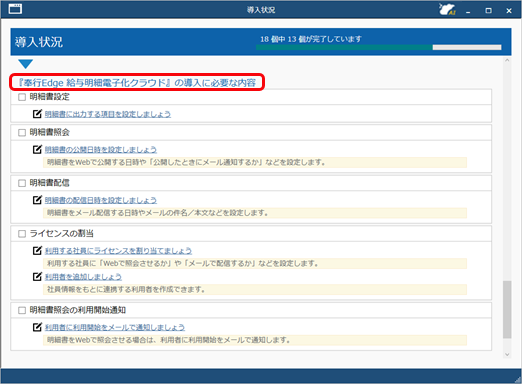Screen dimensions: 522x384
Task: Open the AI assistant bird icon
Action: tap(447, 9)
